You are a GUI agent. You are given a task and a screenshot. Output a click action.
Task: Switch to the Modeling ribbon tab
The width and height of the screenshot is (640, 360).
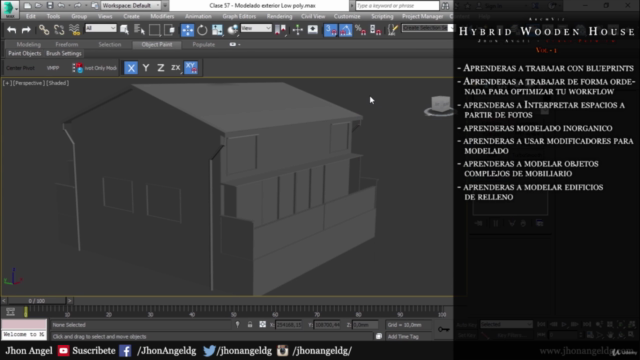(29, 44)
